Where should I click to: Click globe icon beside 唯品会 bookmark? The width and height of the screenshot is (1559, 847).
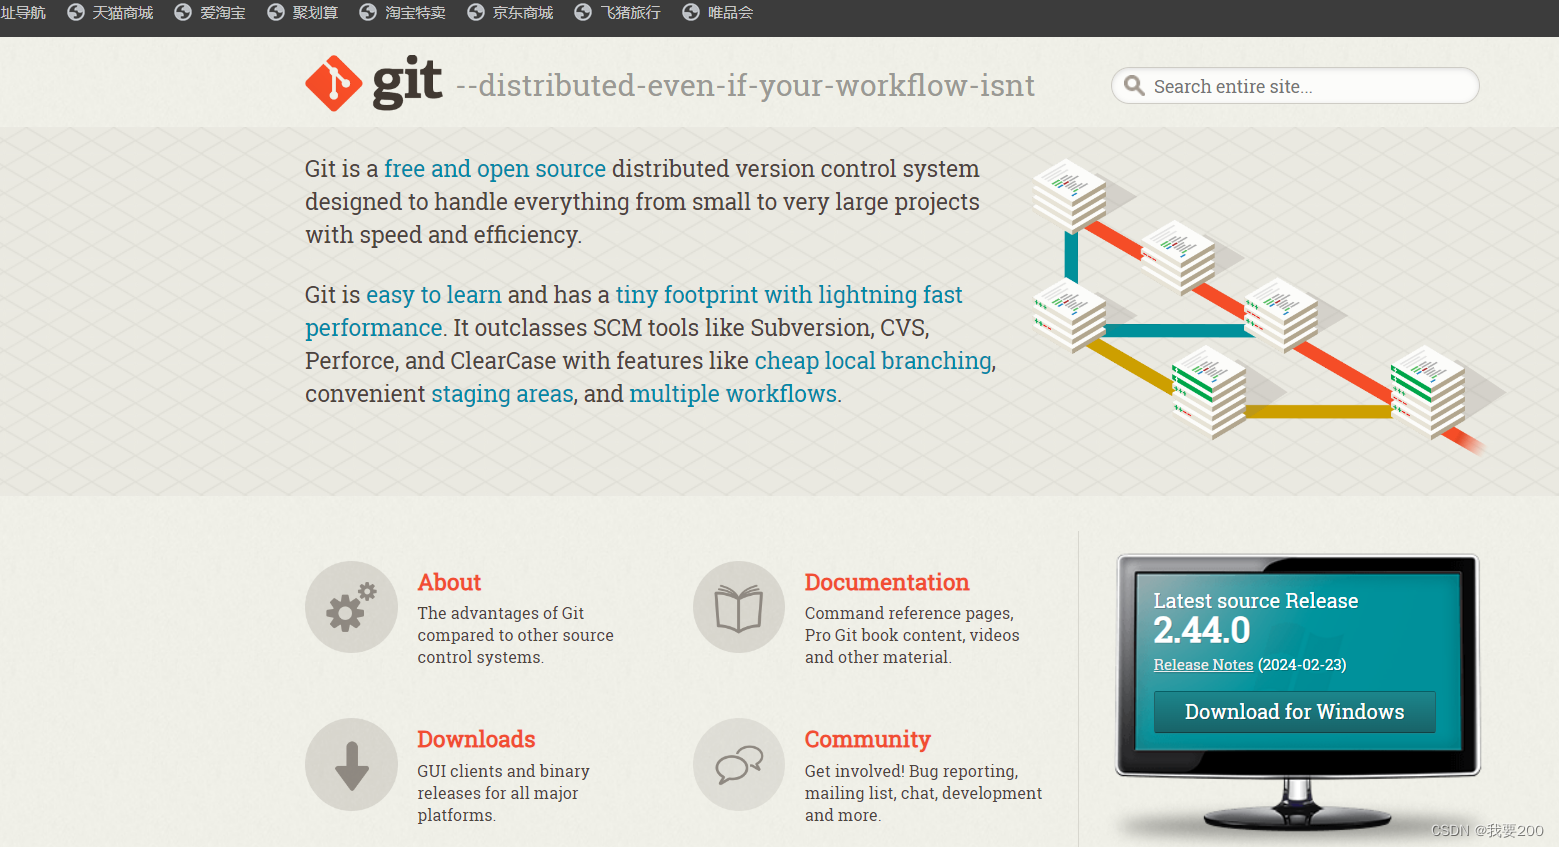pyautogui.click(x=691, y=12)
